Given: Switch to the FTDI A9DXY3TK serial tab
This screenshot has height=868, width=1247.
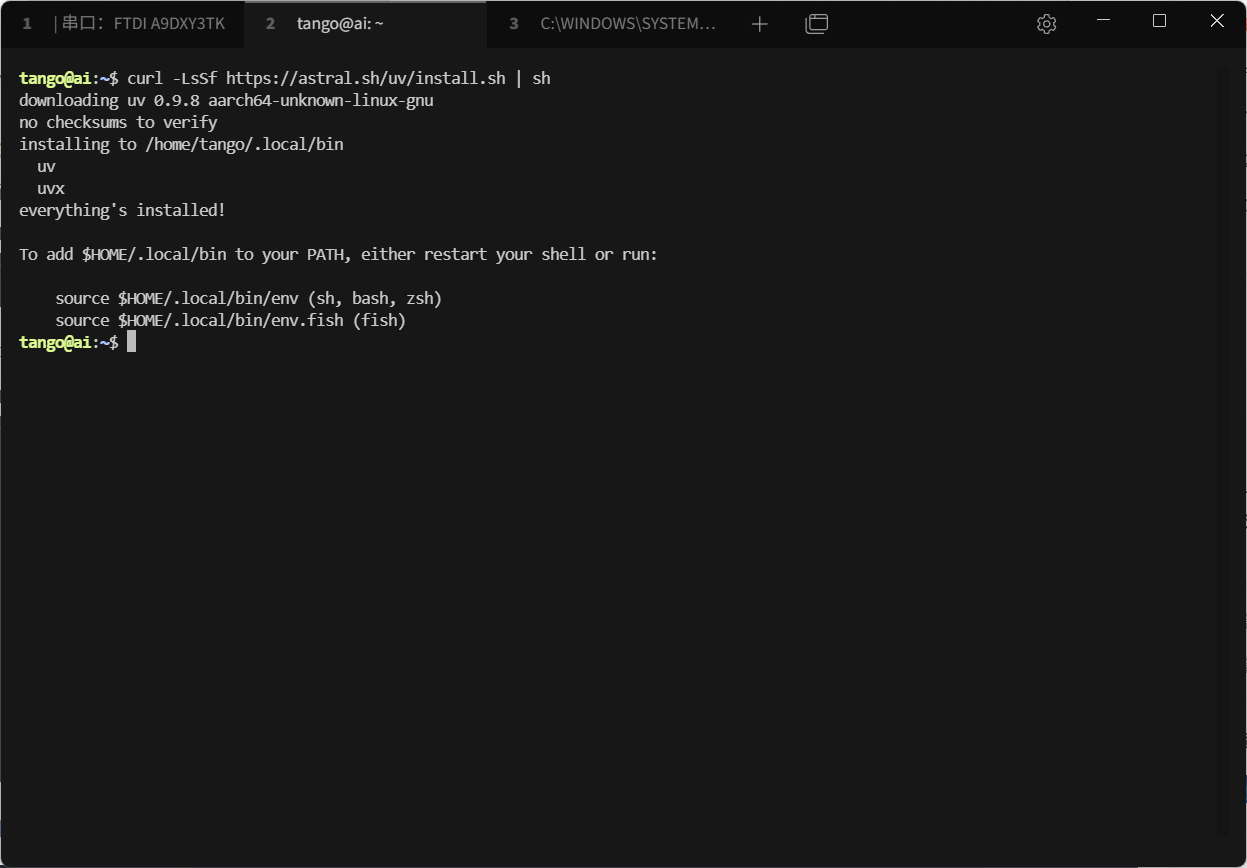Looking at the screenshot, I should click(123, 24).
